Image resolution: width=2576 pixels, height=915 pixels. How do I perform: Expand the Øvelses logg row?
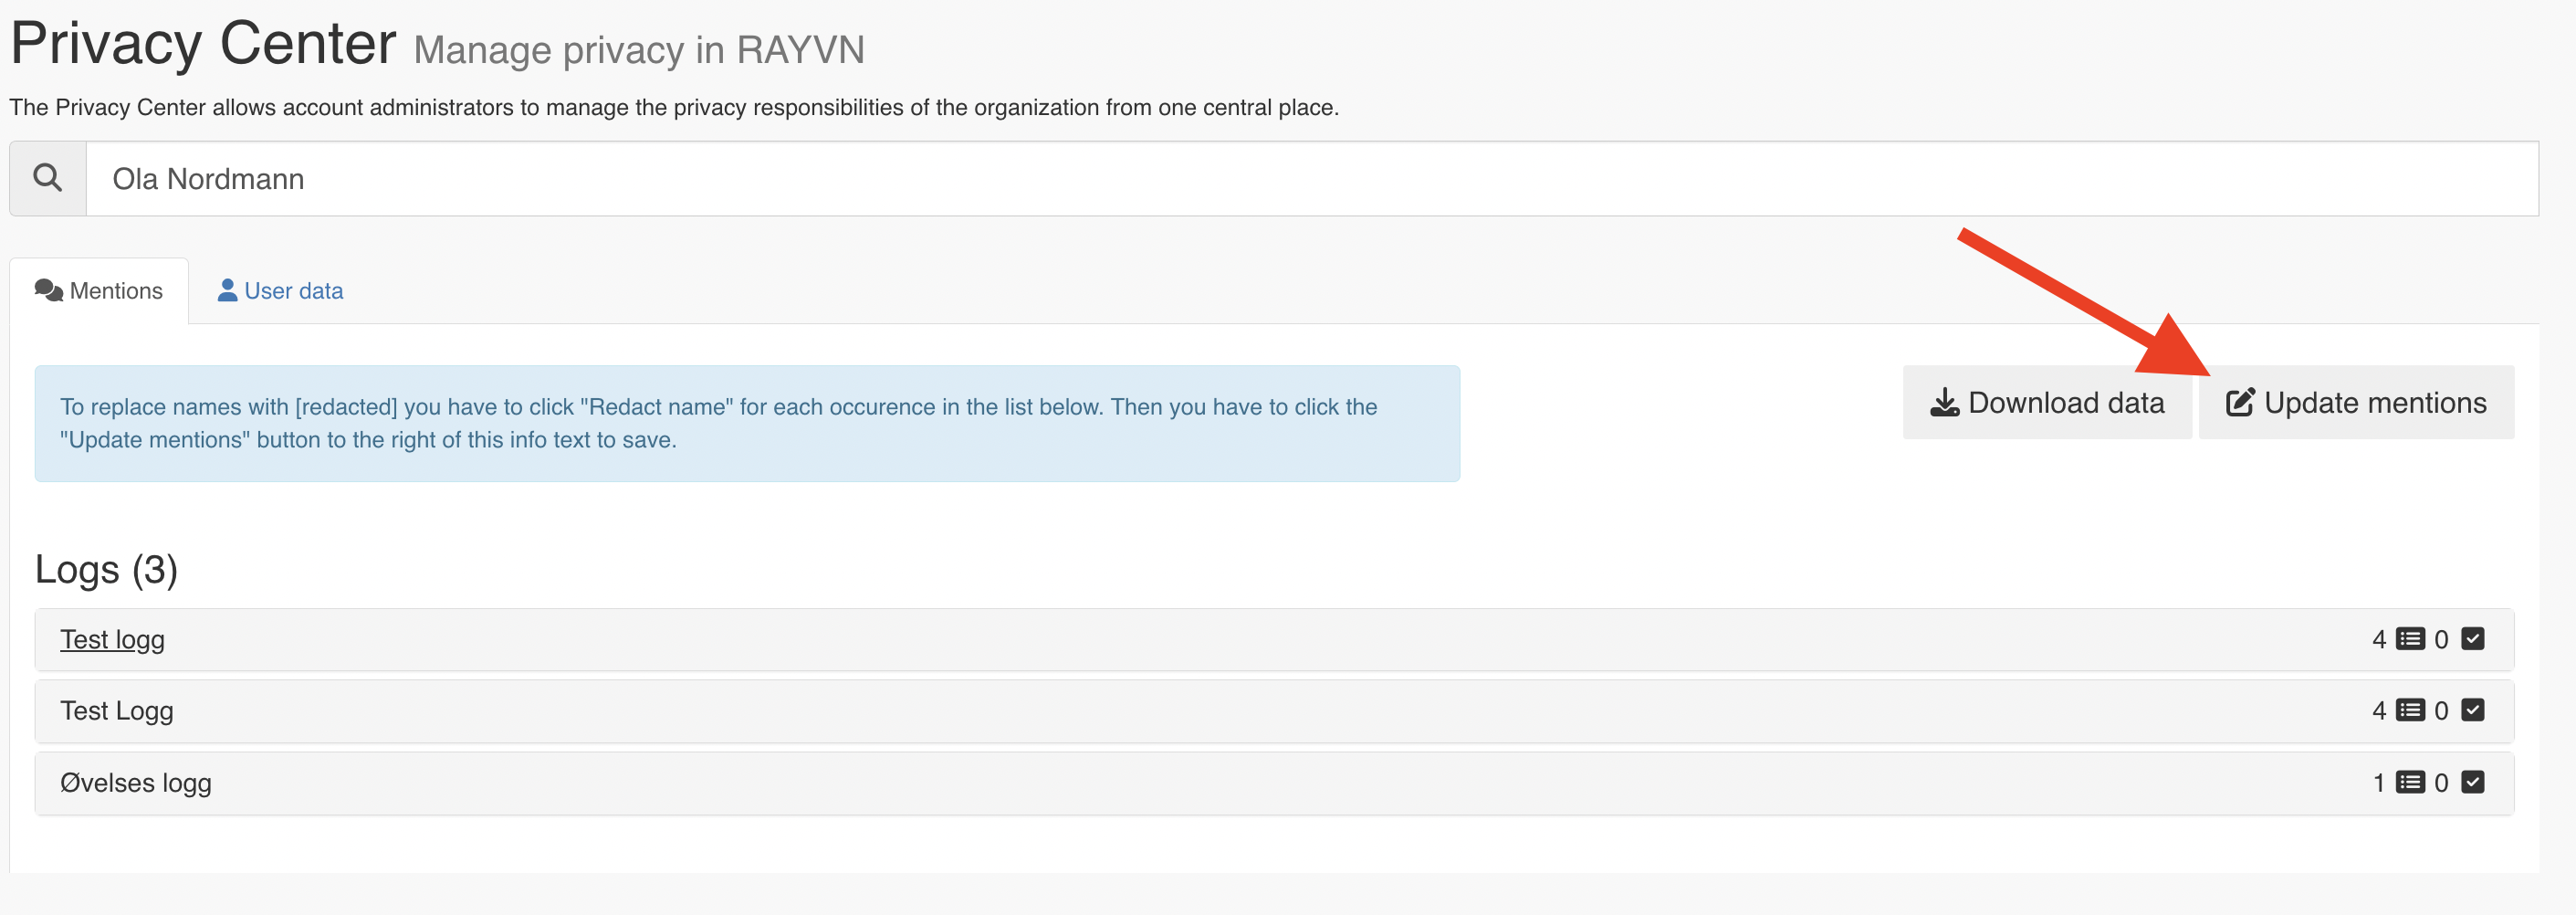tap(1274, 783)
